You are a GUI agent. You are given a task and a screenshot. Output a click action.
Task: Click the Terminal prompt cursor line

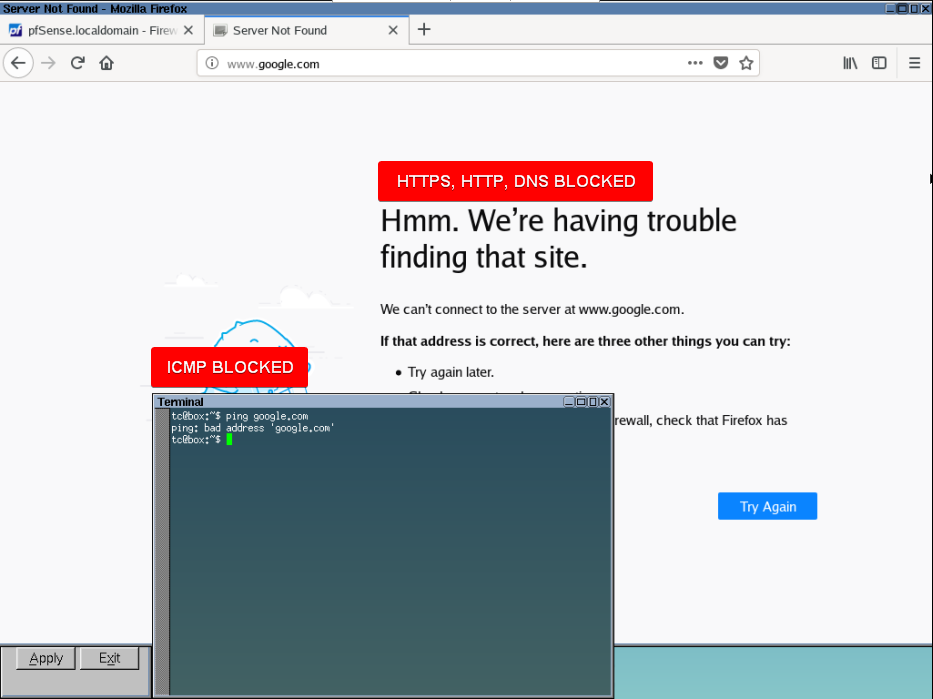pyautogui.click(x=202, y=440)
